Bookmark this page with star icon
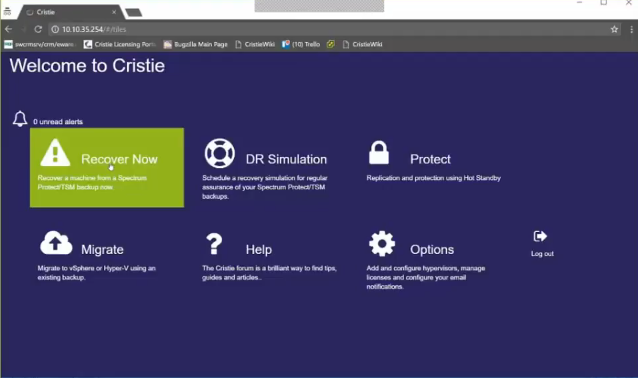This screenshot has height=378, width=638. click(x=614, y=29)
